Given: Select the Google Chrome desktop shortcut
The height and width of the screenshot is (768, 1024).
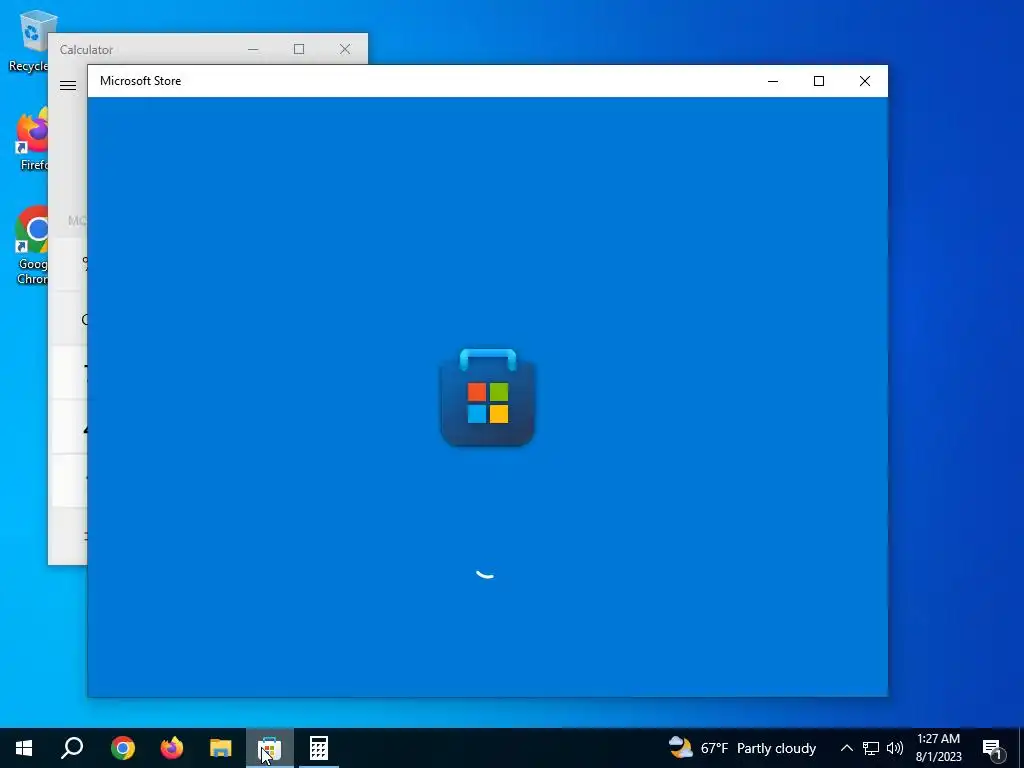Looking at the screenshot, I should coord(31,245).
